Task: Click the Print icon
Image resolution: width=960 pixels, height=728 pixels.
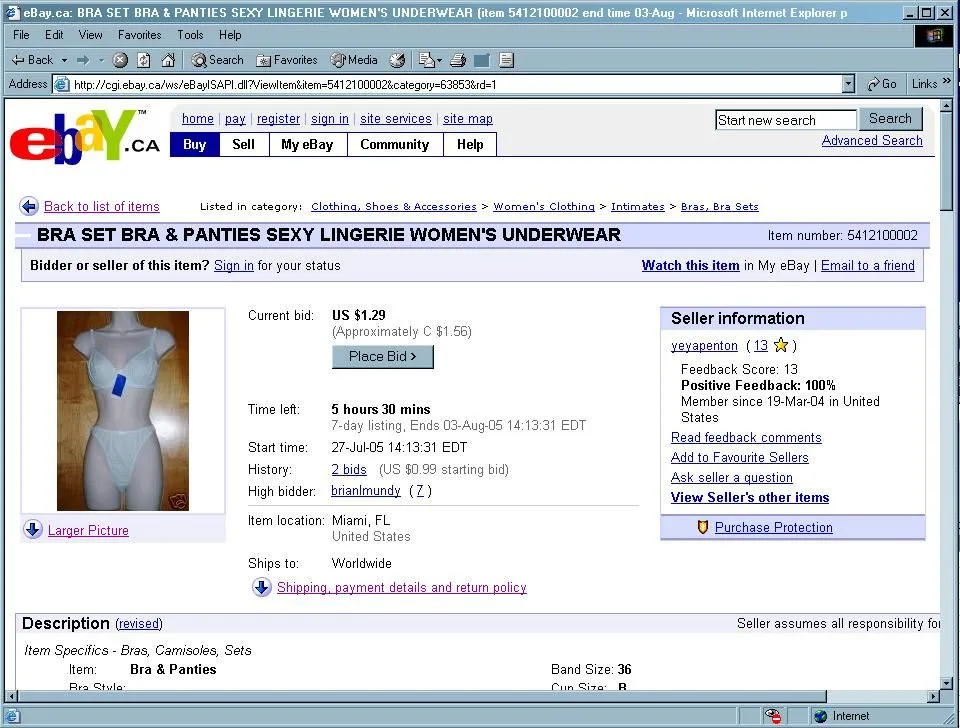Action: 458,60
